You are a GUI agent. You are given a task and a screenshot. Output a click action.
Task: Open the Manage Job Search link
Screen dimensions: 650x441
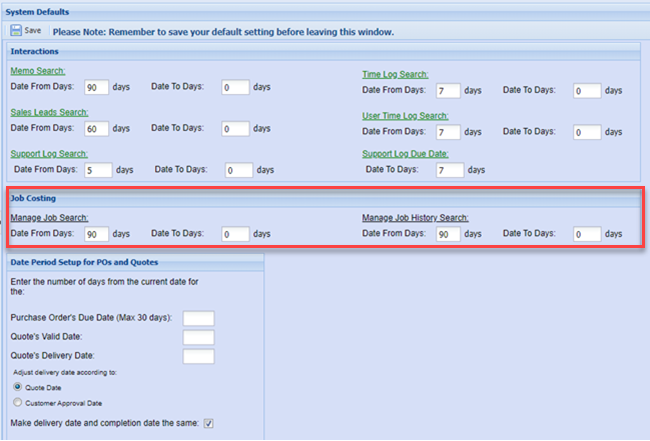[49, 218]
